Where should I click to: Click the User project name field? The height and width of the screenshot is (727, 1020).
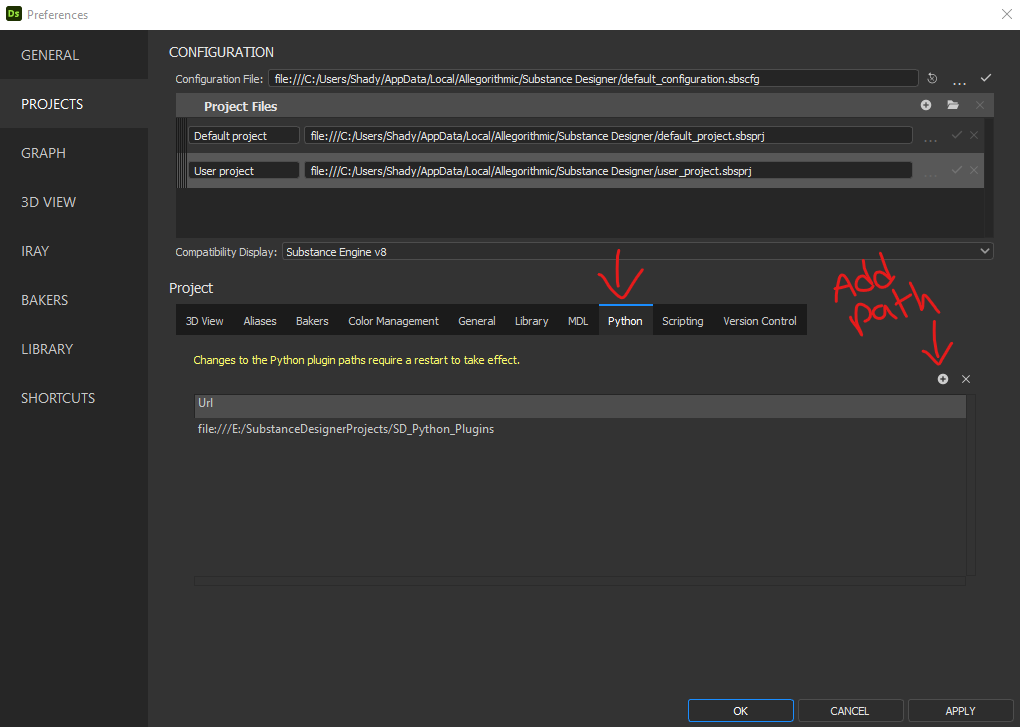243,171
